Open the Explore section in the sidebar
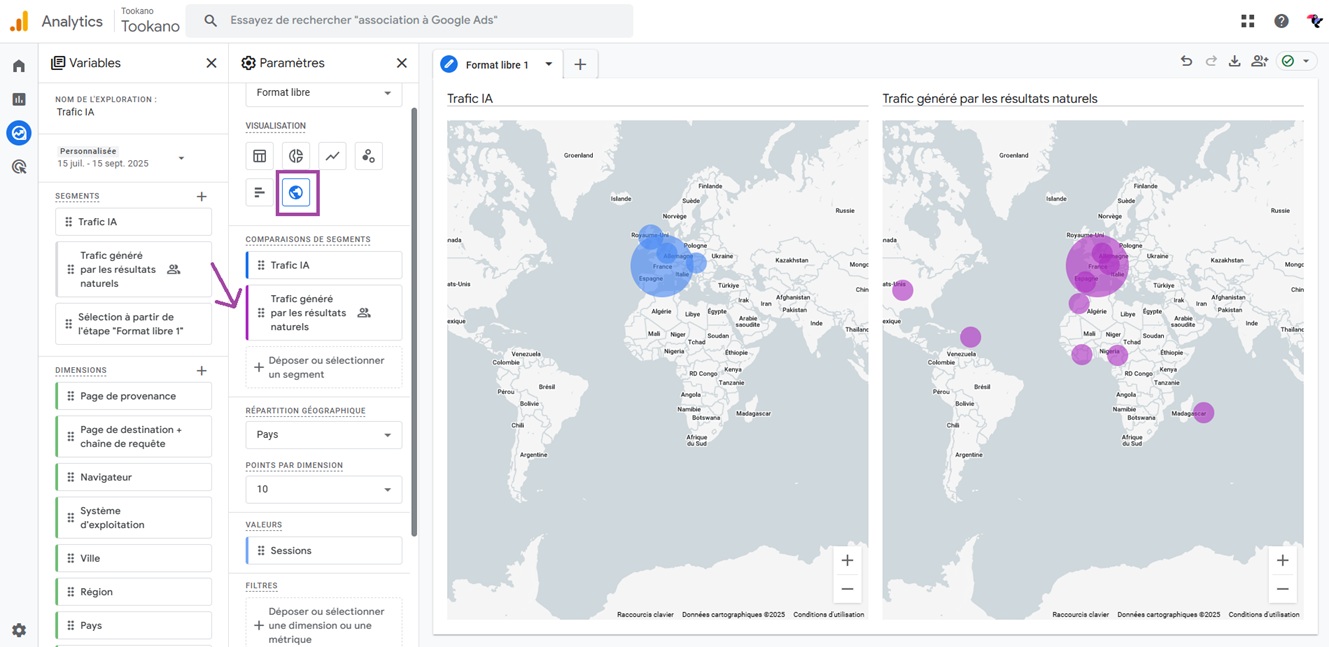Image resolution: width=1329 pixels, height=647 pixels. [x=19, y=133]
